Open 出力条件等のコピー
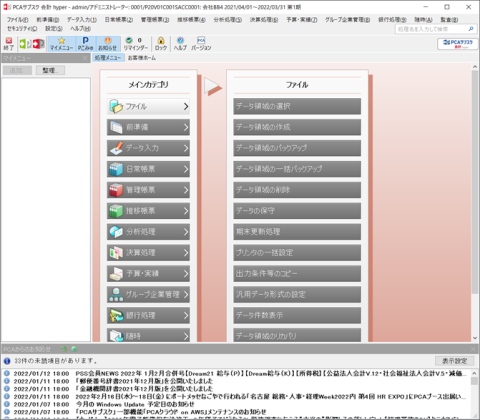480x420 pixels. tap(297, 274)
